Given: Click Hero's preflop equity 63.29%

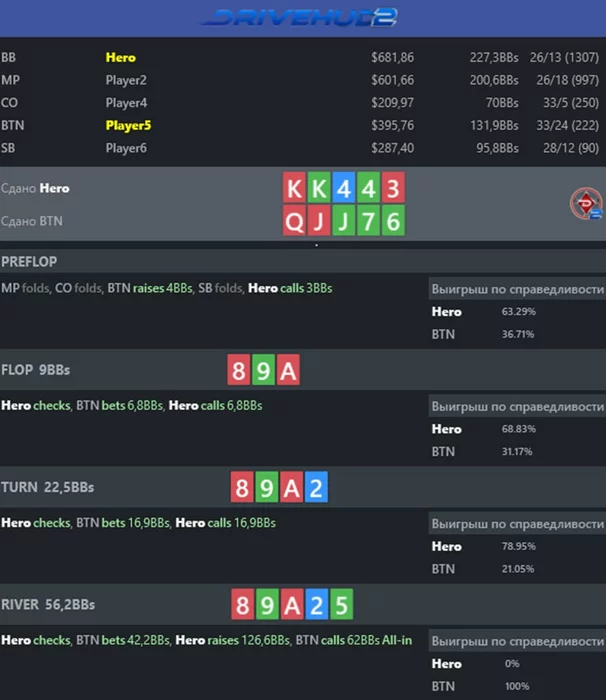Looking at the screenshot, I should [518, 312].
